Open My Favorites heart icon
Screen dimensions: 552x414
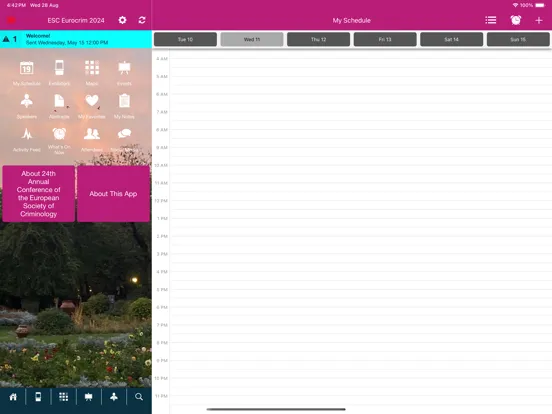[x=92, y=101]
